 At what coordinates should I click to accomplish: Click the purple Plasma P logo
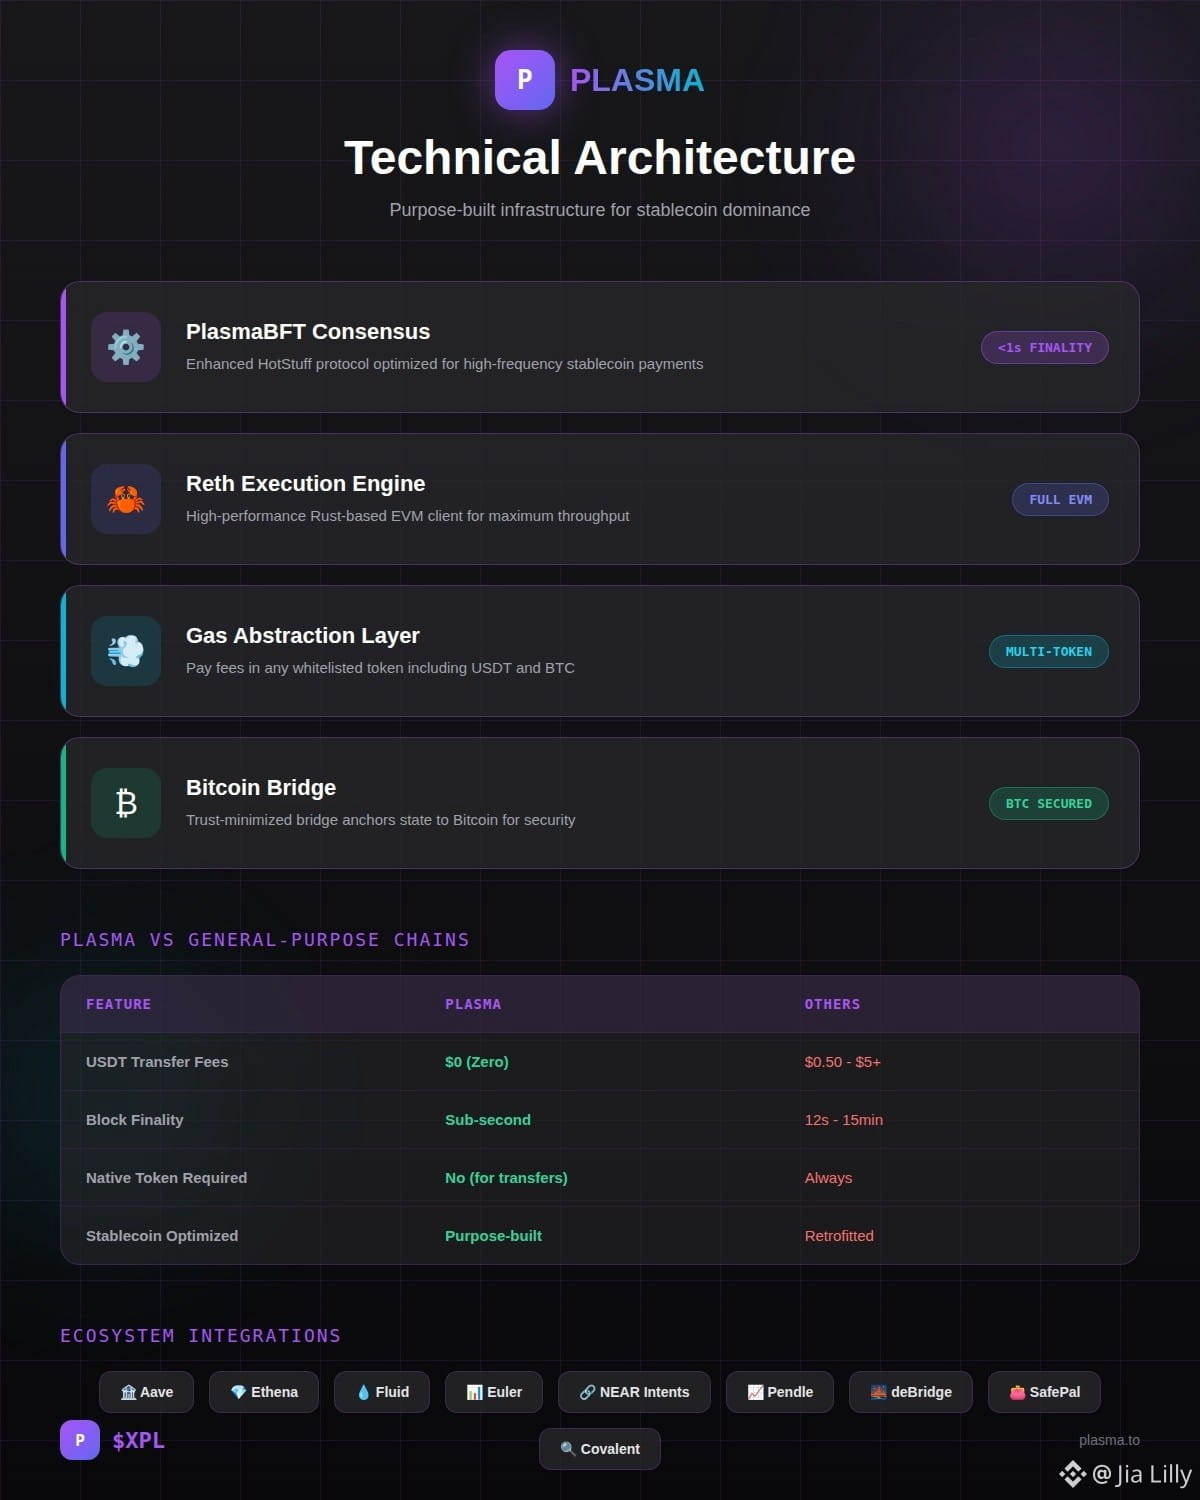[524, 80]
